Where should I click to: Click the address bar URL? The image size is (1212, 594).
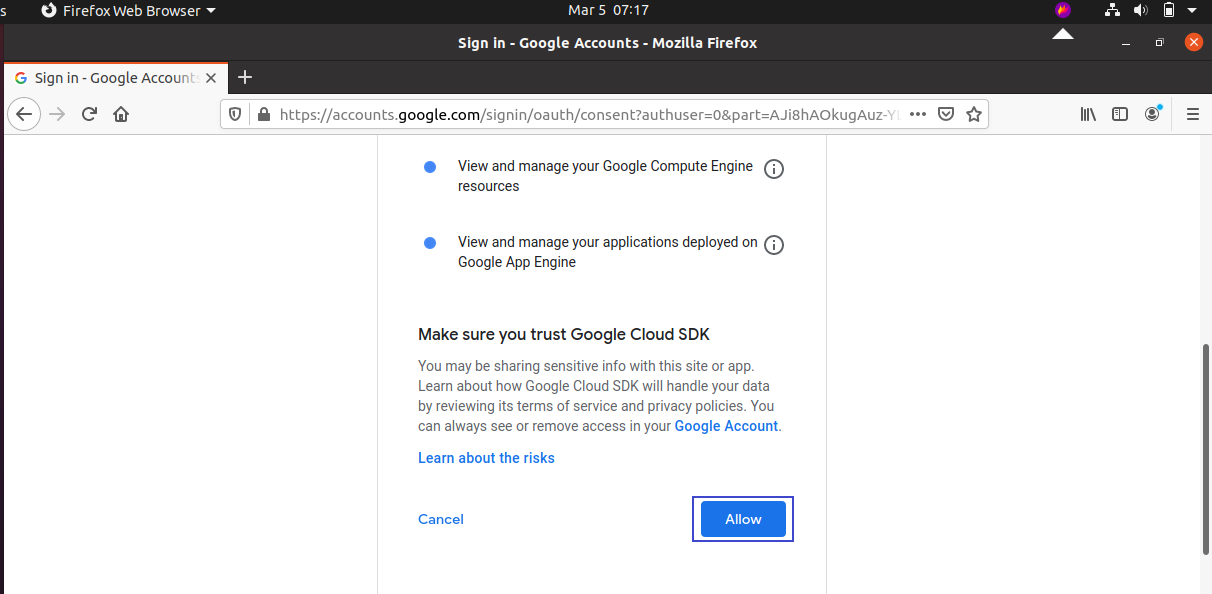[591, 114]
